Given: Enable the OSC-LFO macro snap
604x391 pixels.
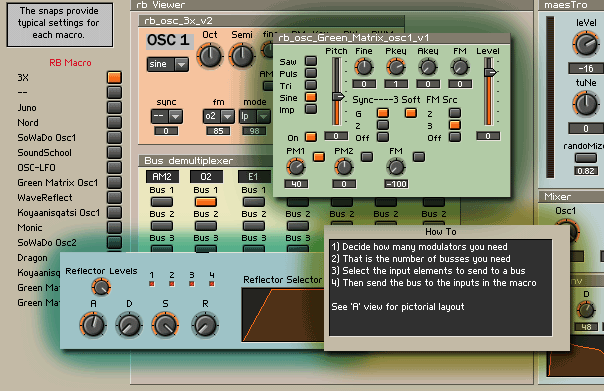Looking at the screenshot, I should point(114,168).
